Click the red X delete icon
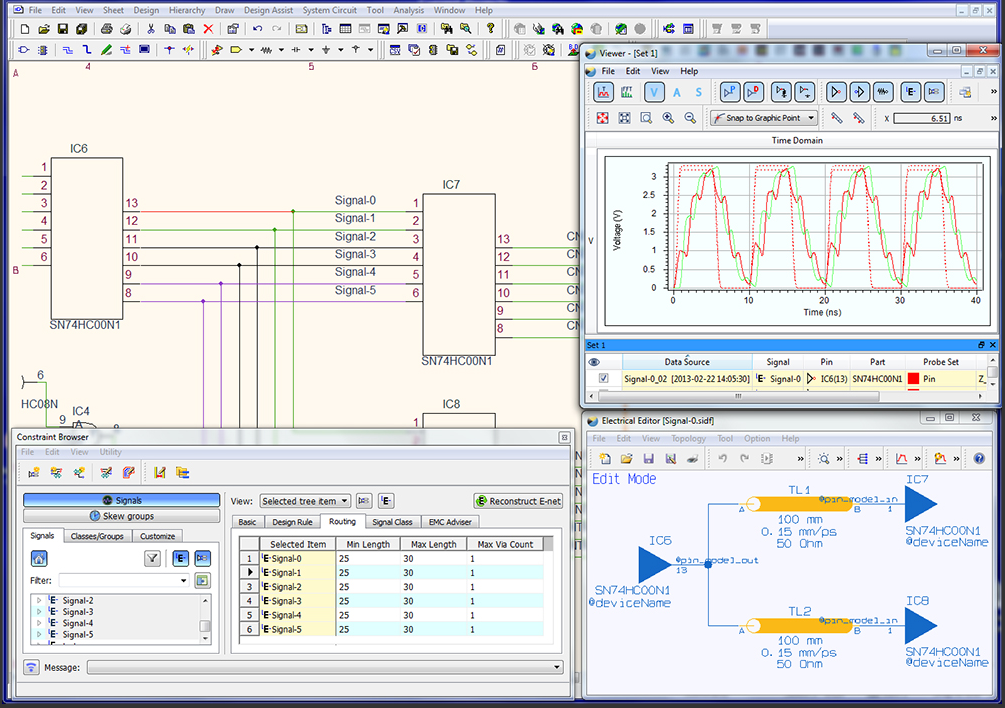 (208, 29)
